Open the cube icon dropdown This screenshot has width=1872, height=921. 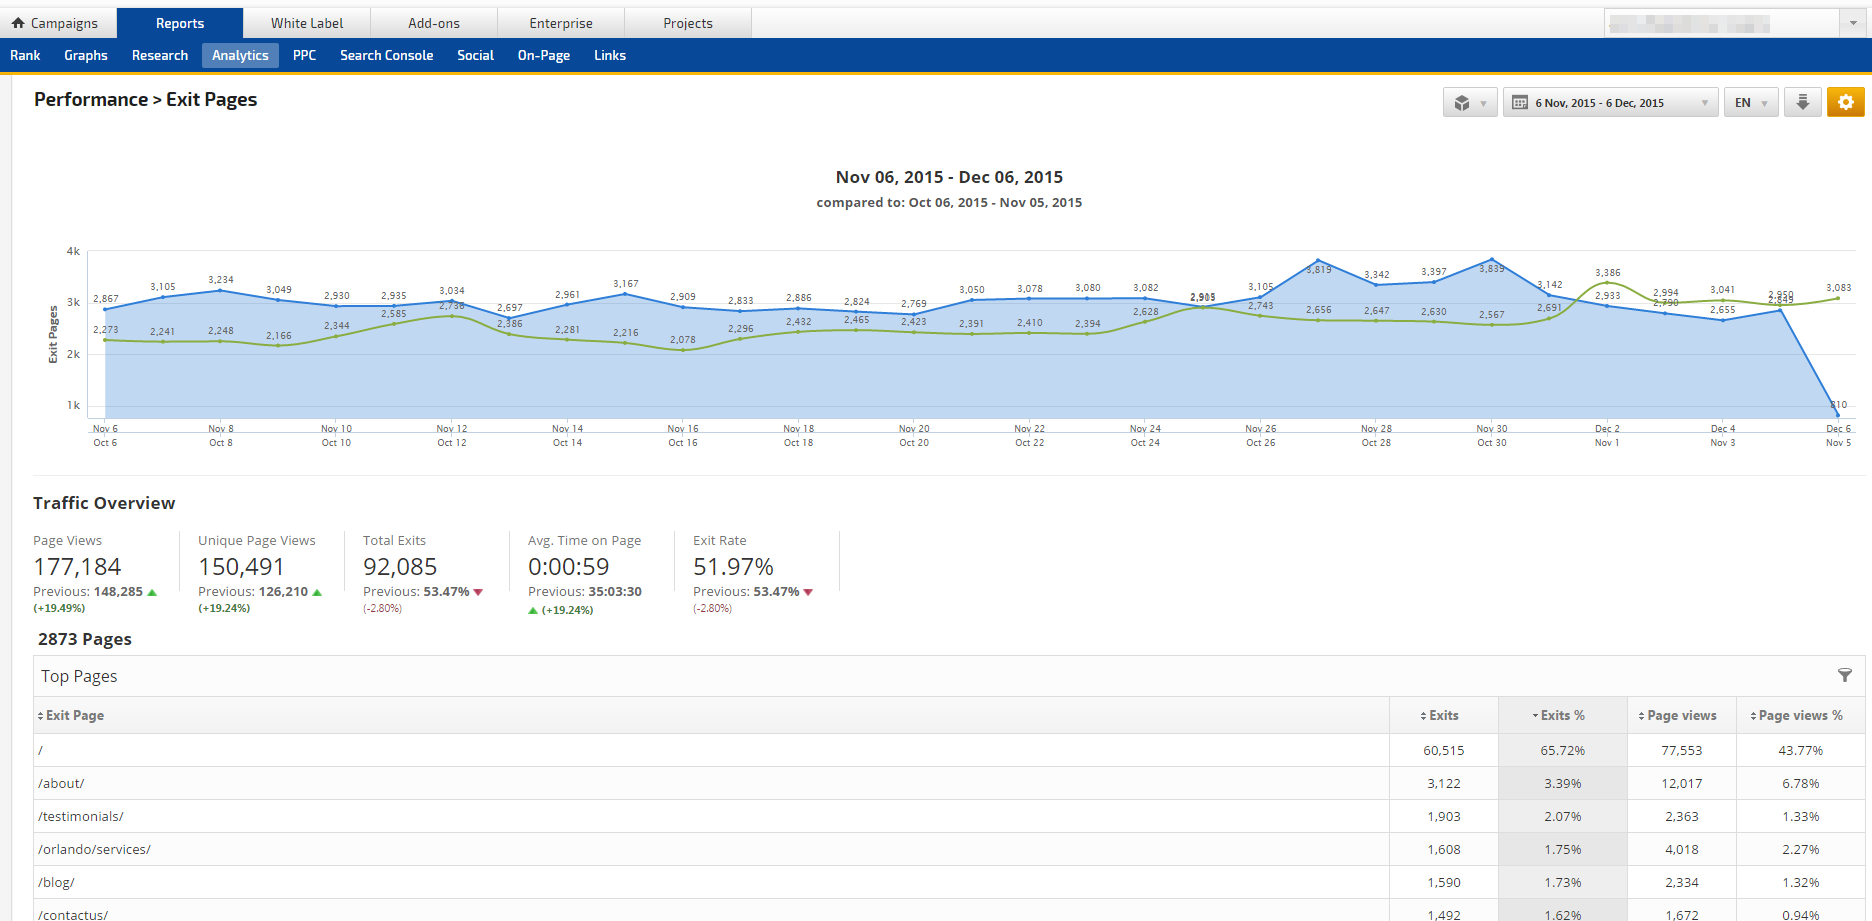(1469, 103)
